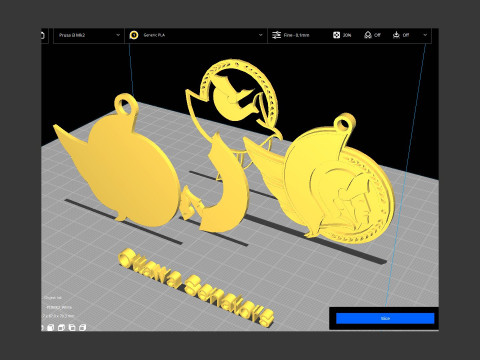Click the Object list label

pyautogui.click(x=53, y=298)
